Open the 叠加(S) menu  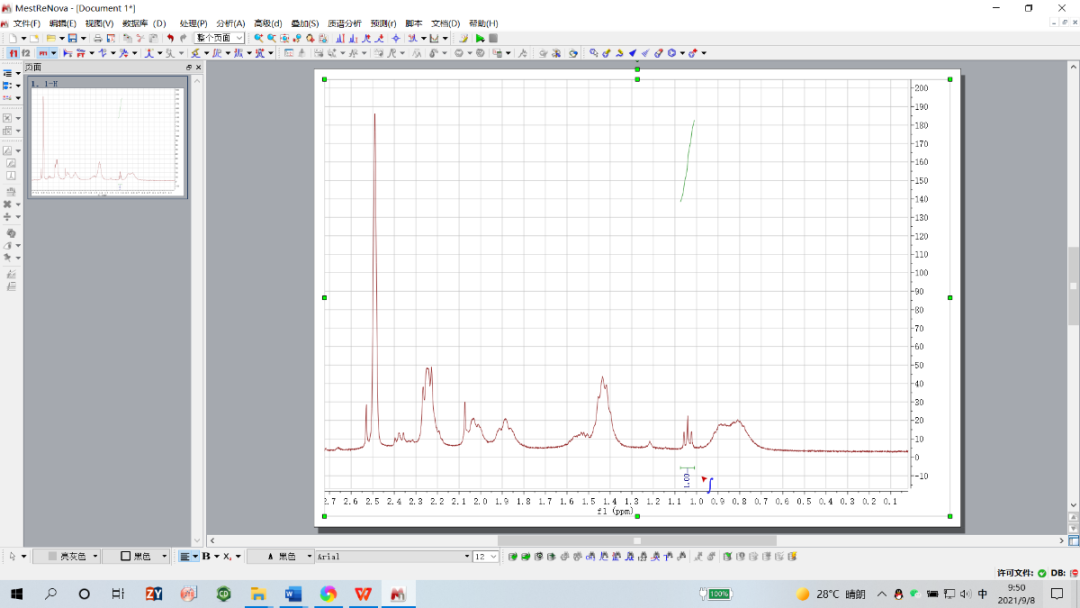click(305, 23)
